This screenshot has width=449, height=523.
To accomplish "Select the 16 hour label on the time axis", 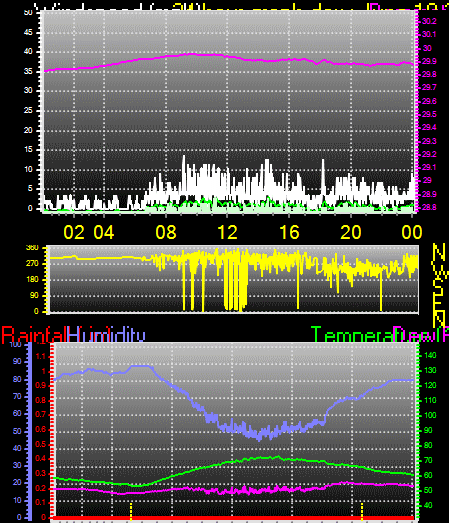I will pyautogui.click(x=289, y=232).
